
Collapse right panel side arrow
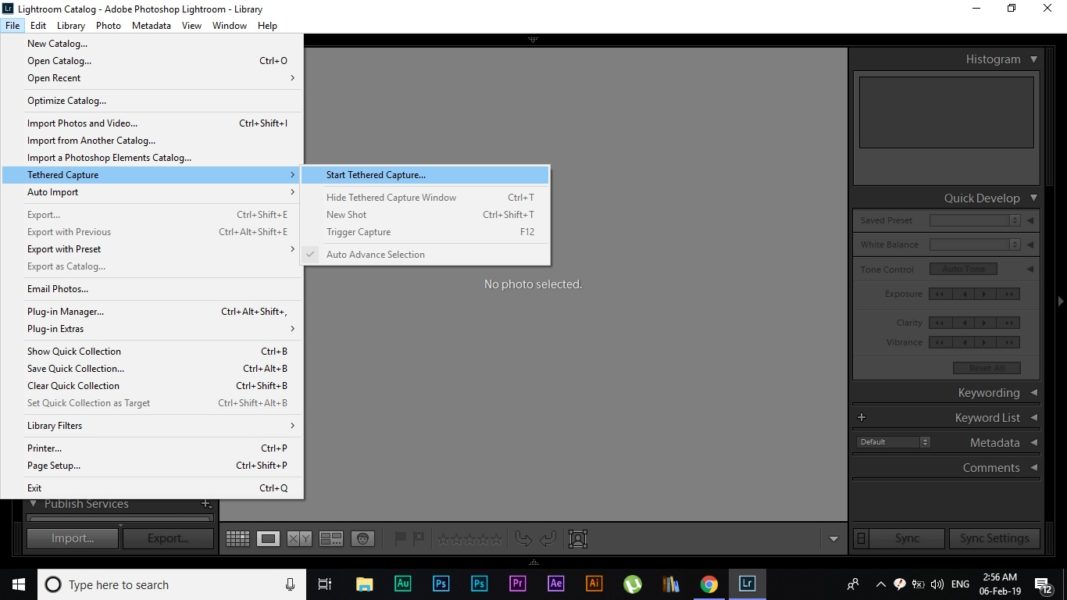click(1060, 301)
